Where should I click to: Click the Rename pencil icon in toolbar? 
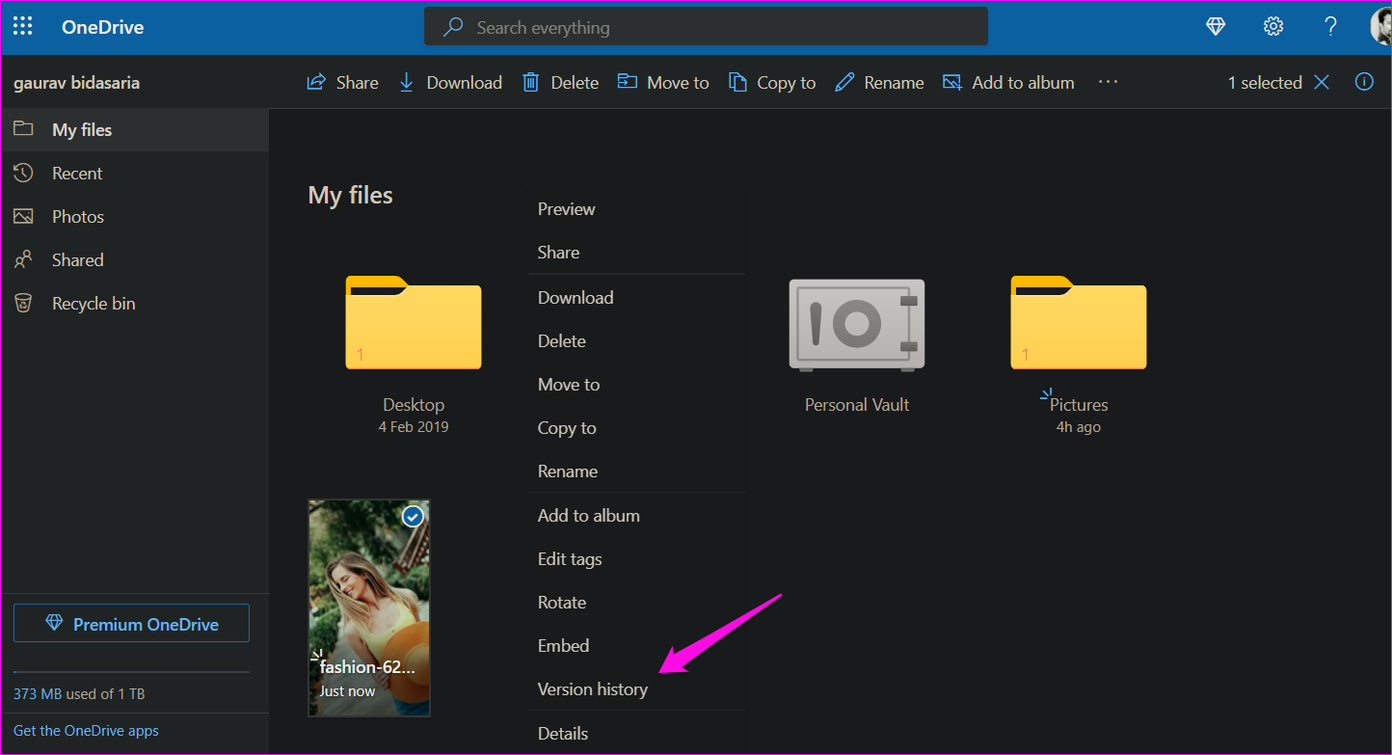click(845, 82)
